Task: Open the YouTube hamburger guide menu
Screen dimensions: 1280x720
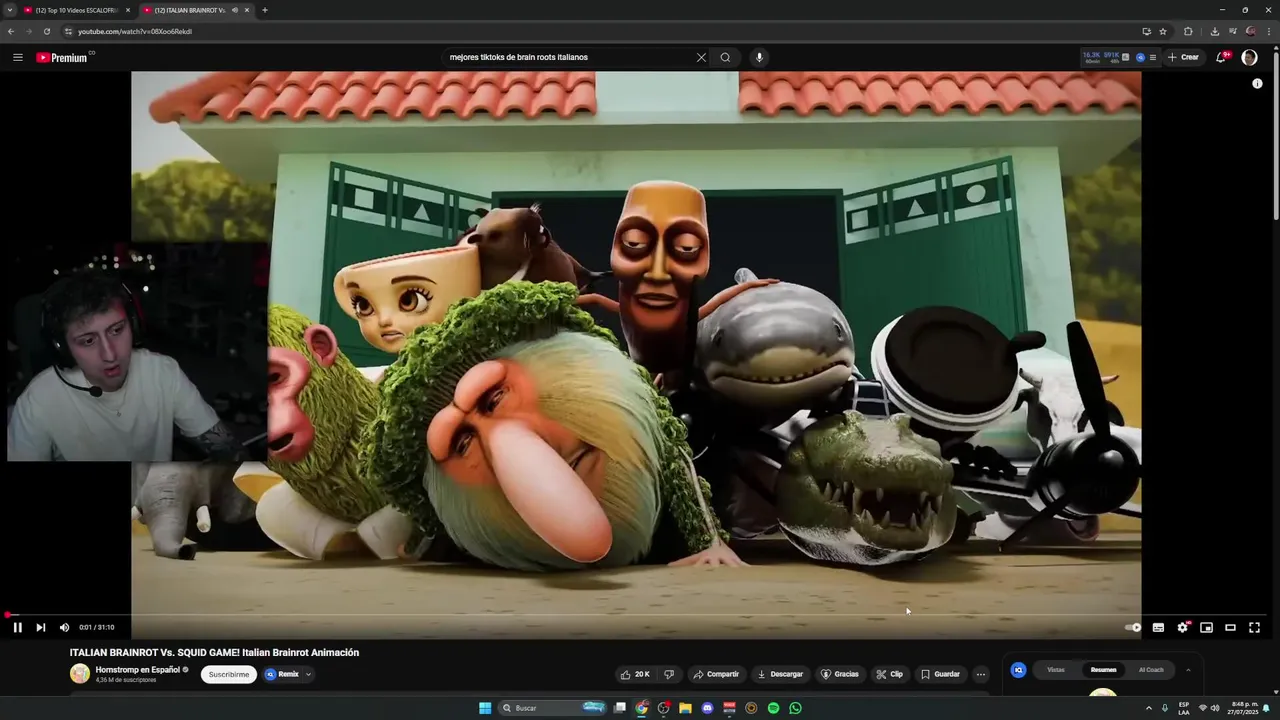Action: click(x=17, y=57)
